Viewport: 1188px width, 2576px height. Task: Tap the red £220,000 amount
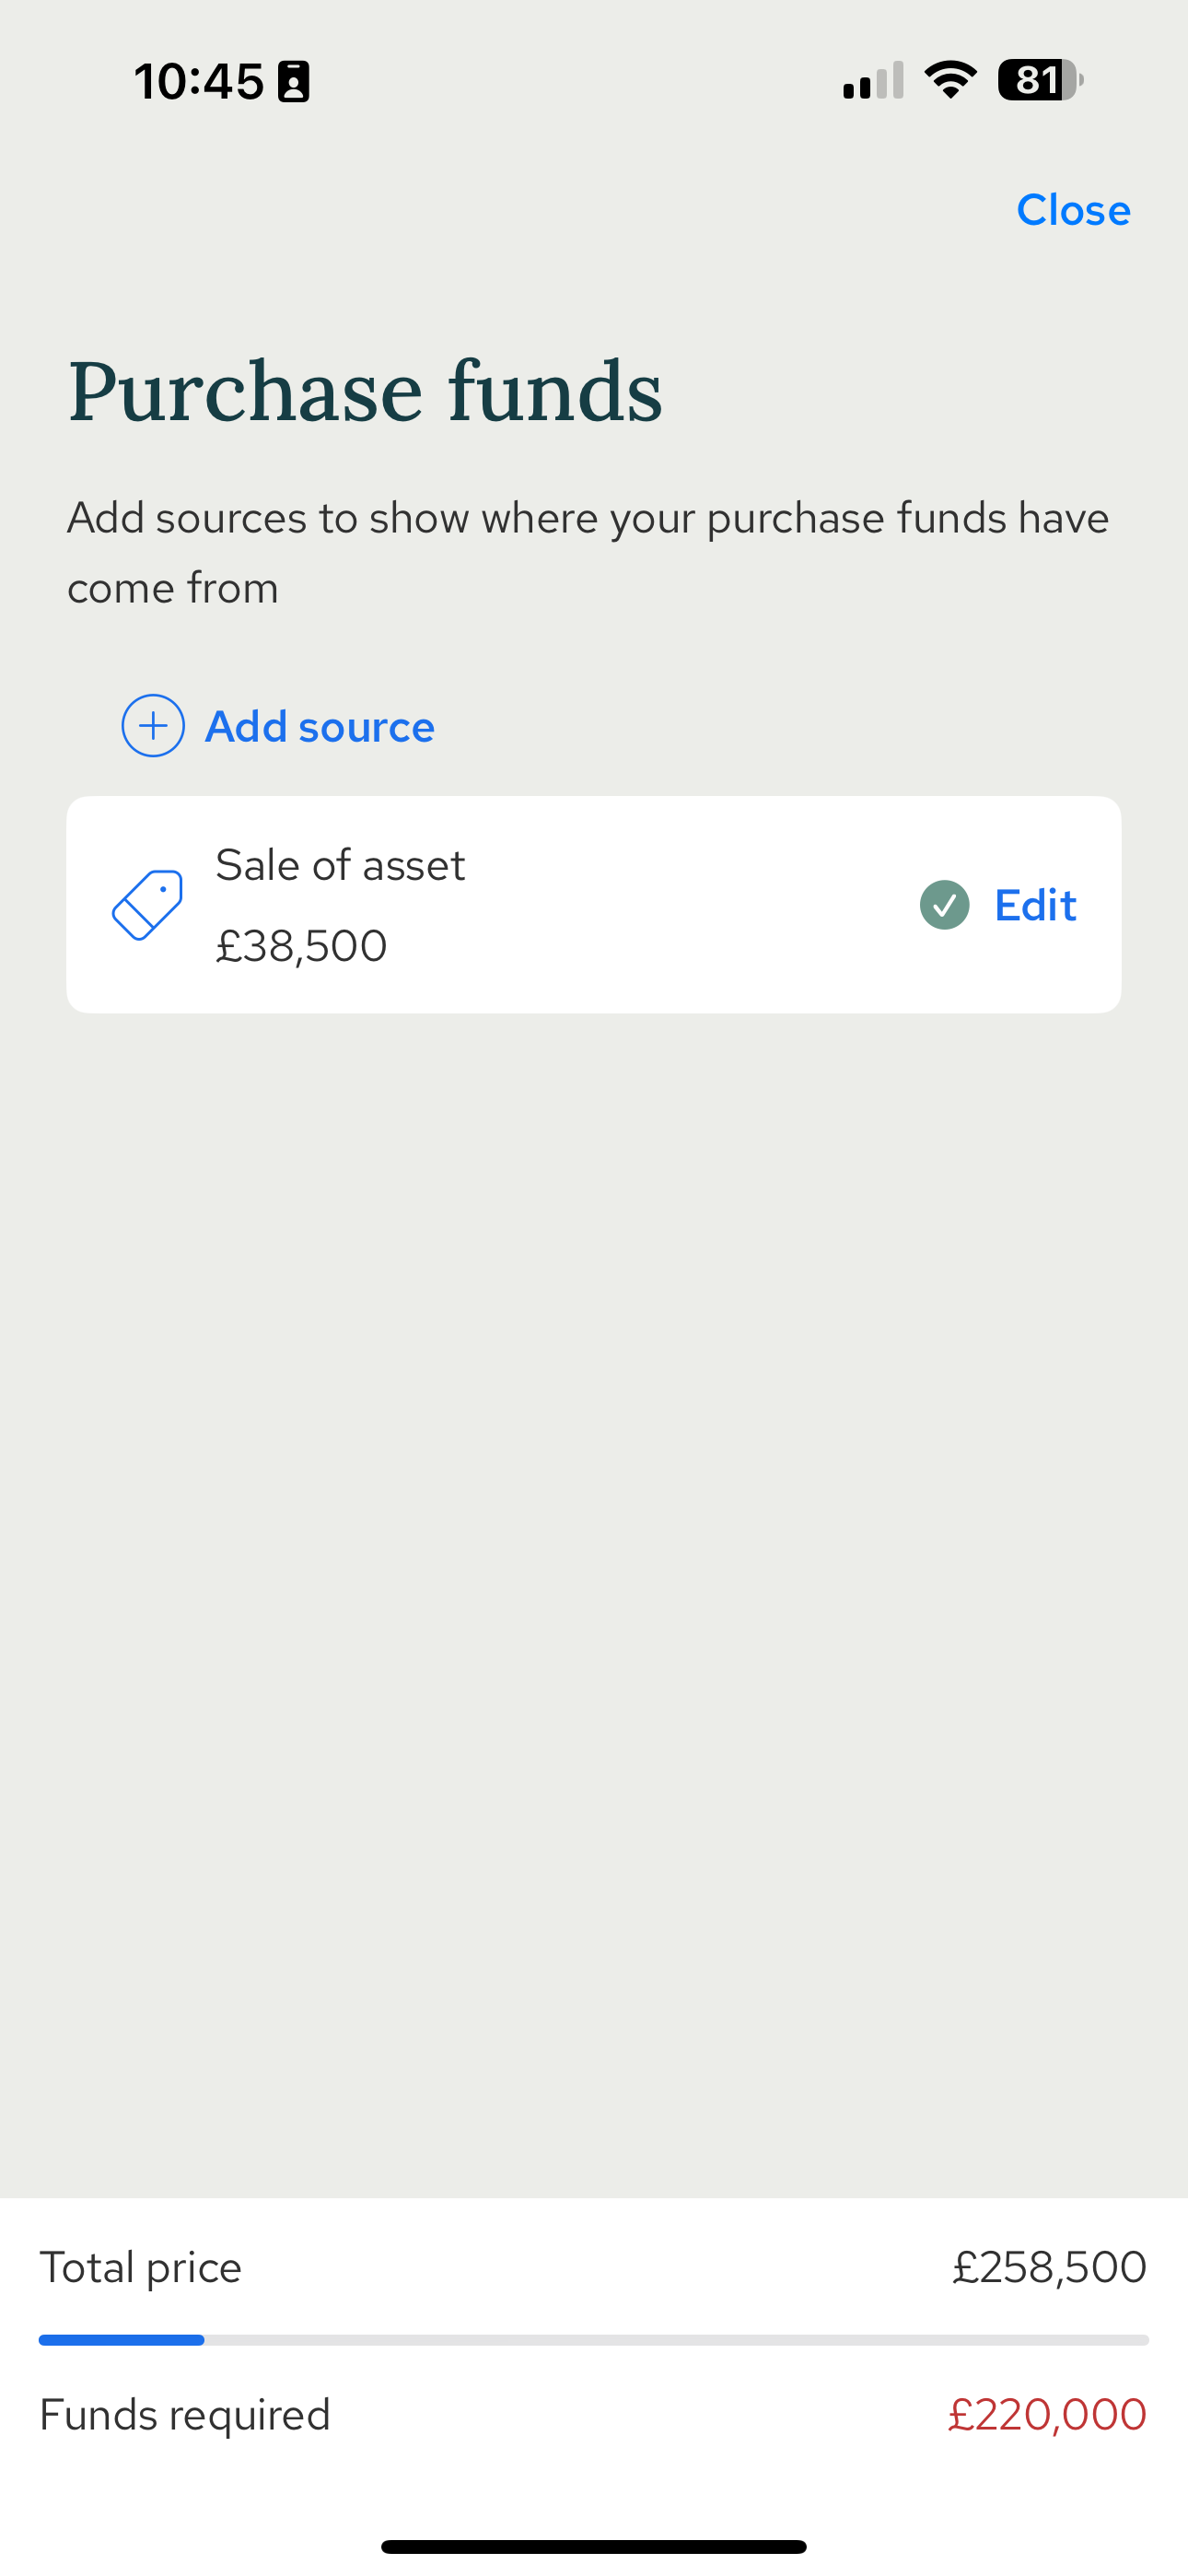1047,2414
